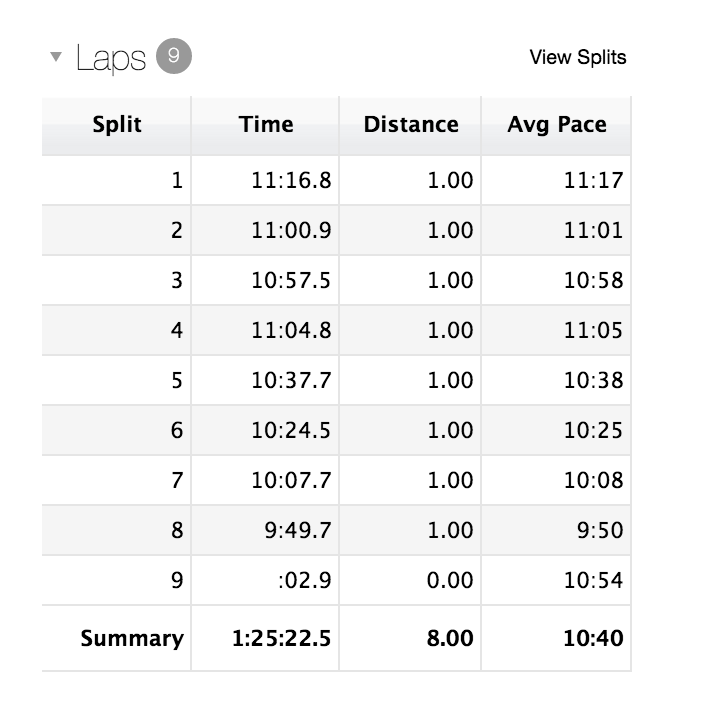Click the Avg Pace column header

coord(557,125)
